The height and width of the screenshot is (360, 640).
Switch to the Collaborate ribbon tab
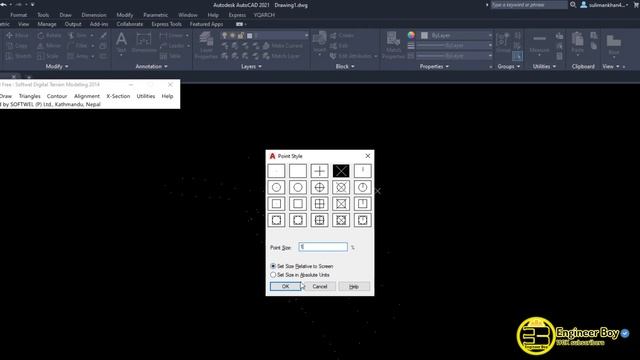click(x=130, y=24)
